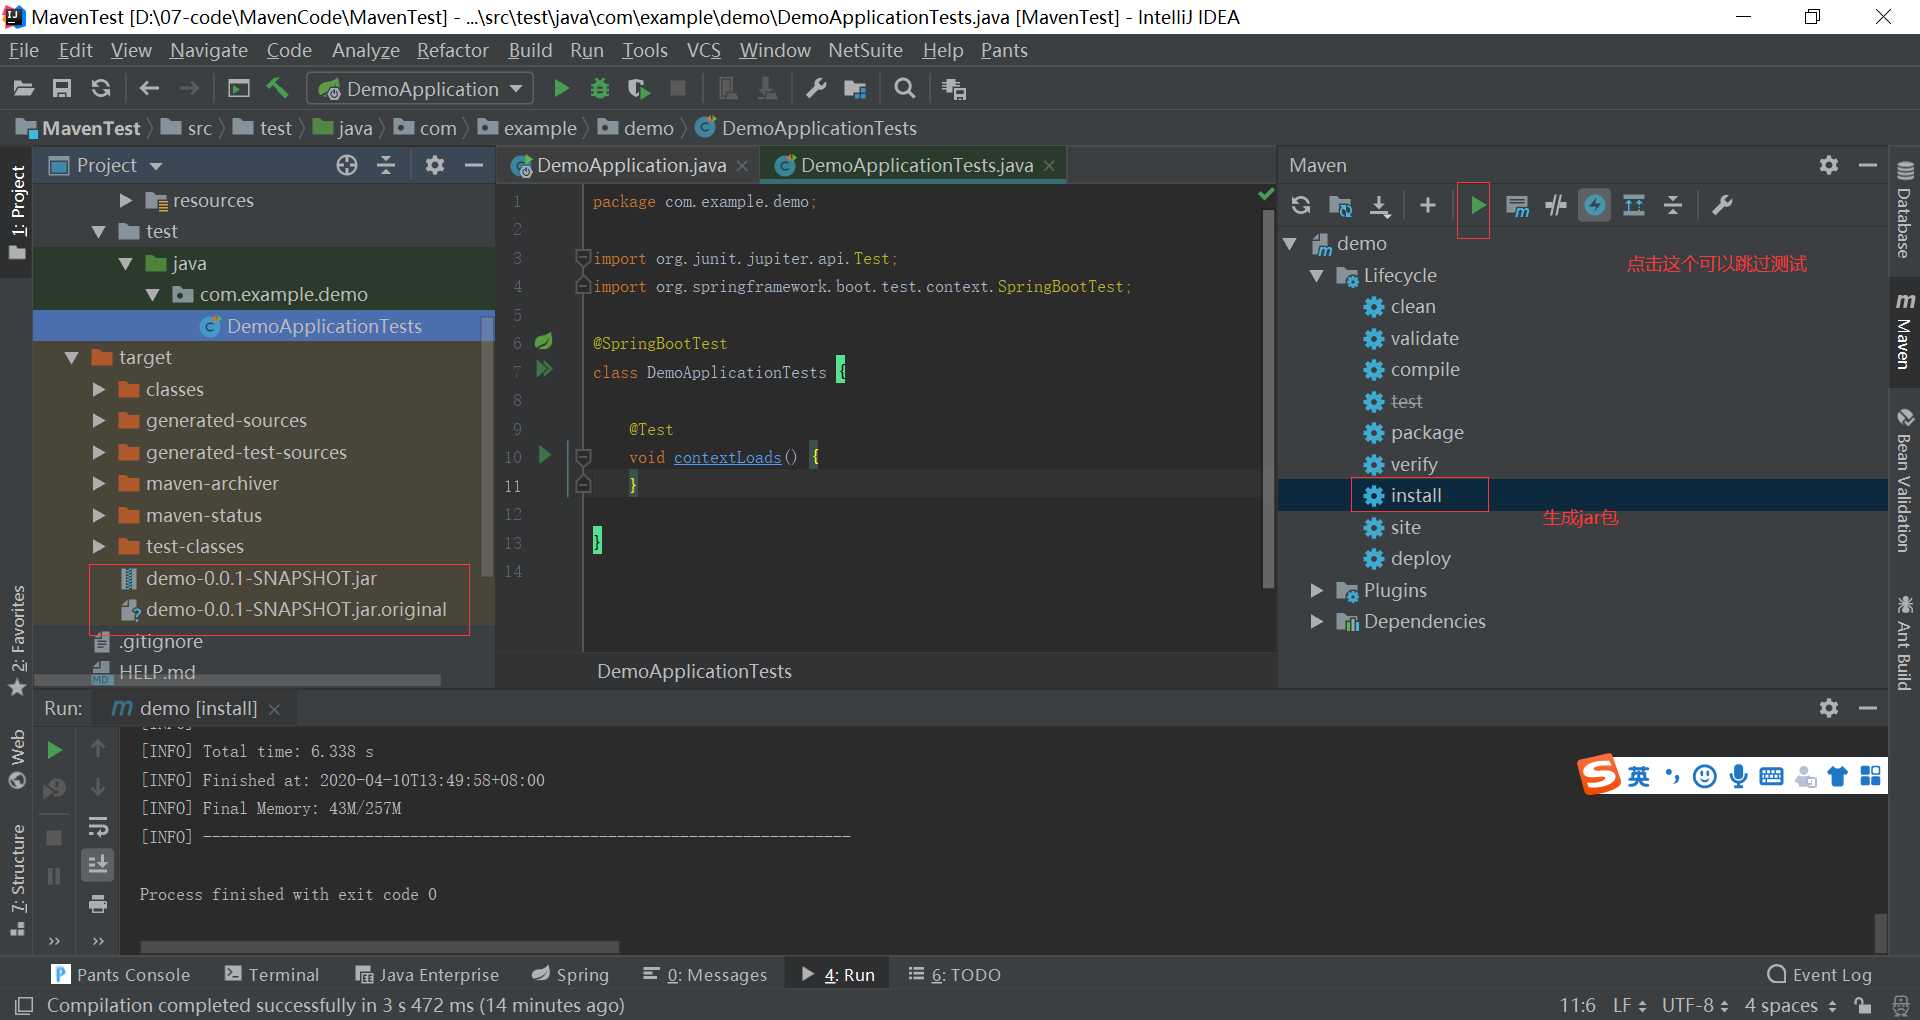
Task: Expand the classes folder
Action: pyautogui.click(x=98, y=389)
